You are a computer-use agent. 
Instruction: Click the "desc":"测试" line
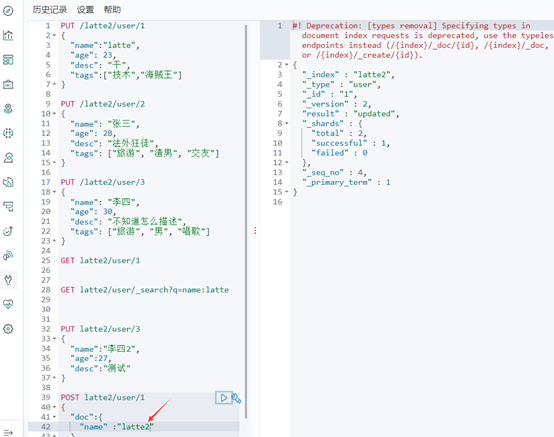point(100,368)
